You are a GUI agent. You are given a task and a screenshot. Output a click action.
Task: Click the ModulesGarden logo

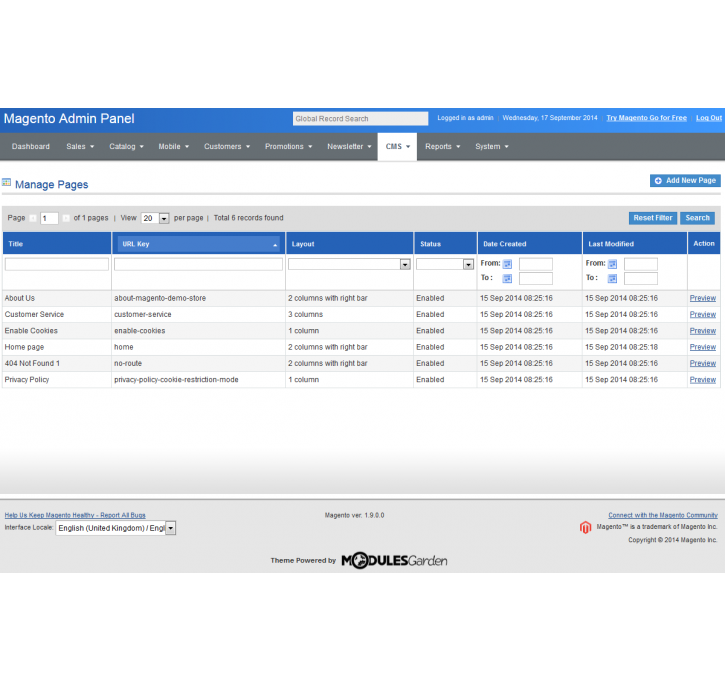pos(394,561)
